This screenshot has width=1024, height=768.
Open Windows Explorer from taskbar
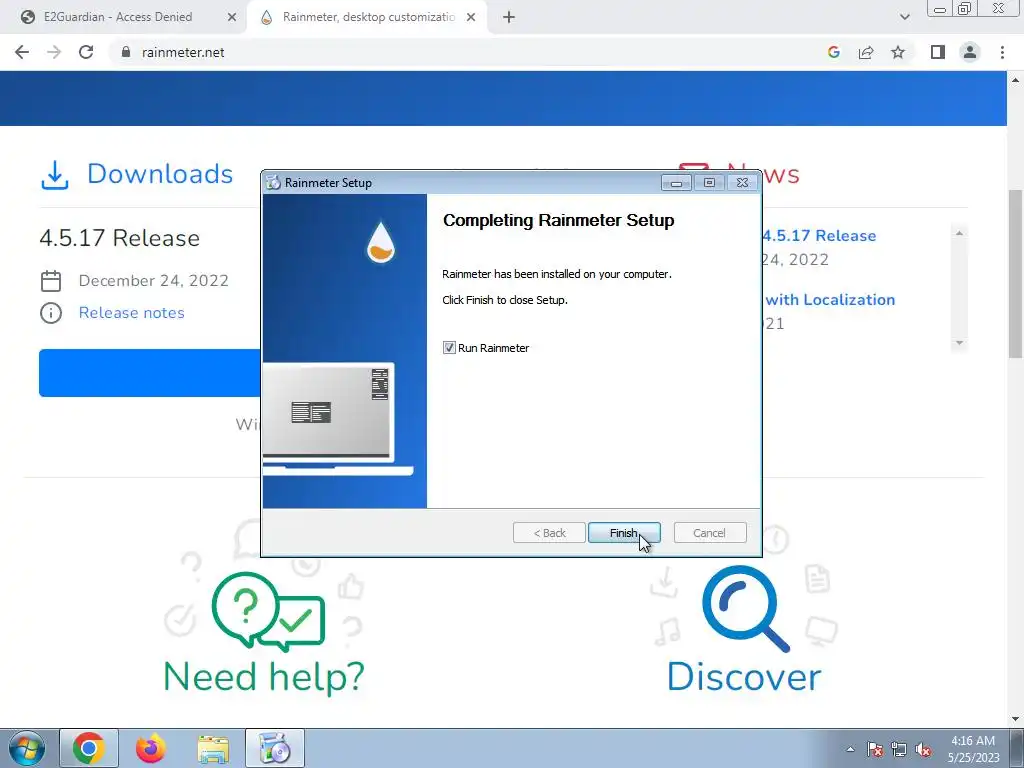[213, 748]
